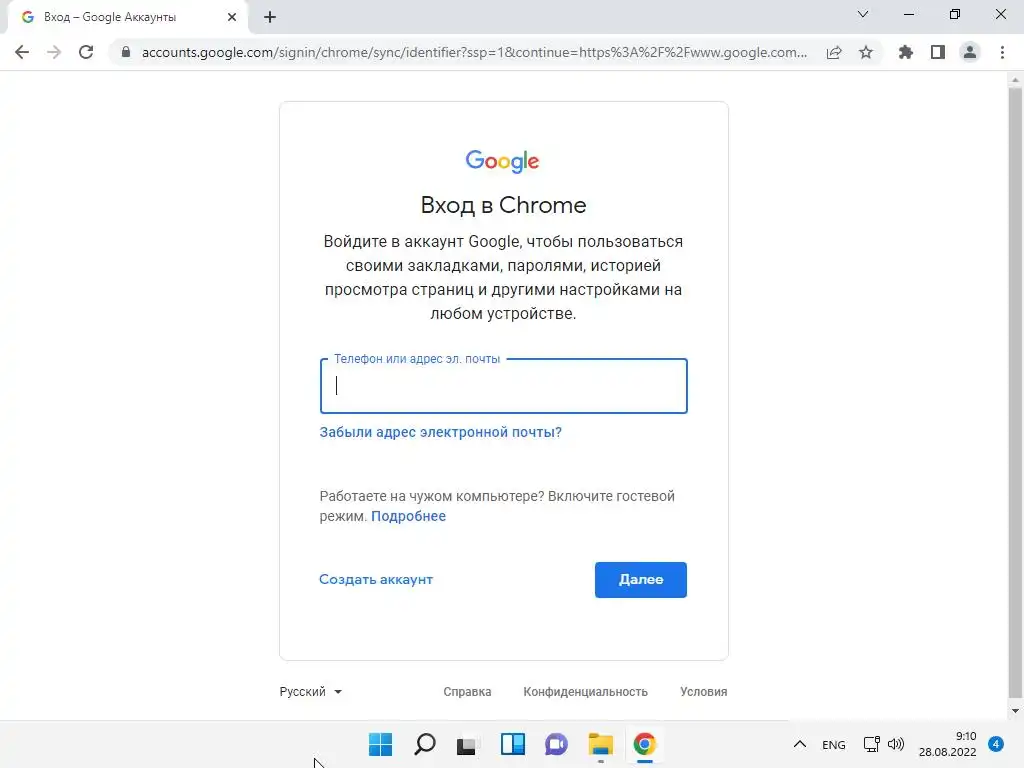Bookmark this page with the star icon

point(866,52)
